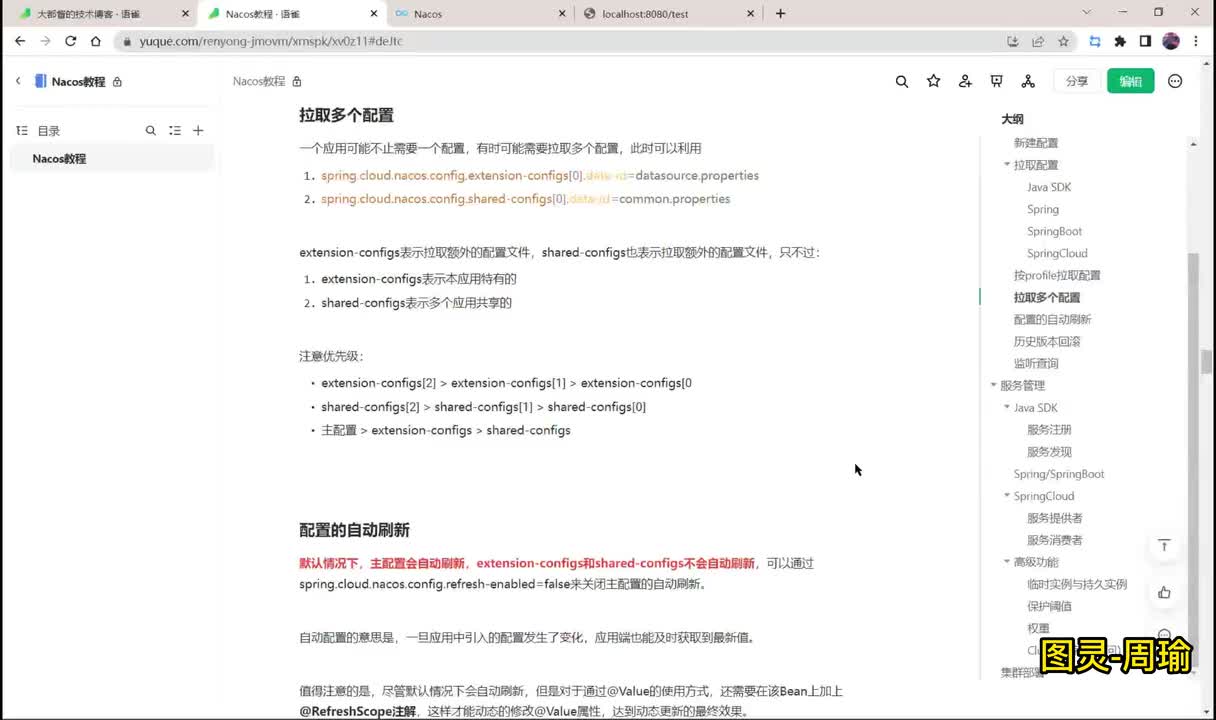Image resolution: width=1216 pixels, height=720 pixels.
Task: Go to 配置的自动刷新 in the outline
Action: [1052, 319]
